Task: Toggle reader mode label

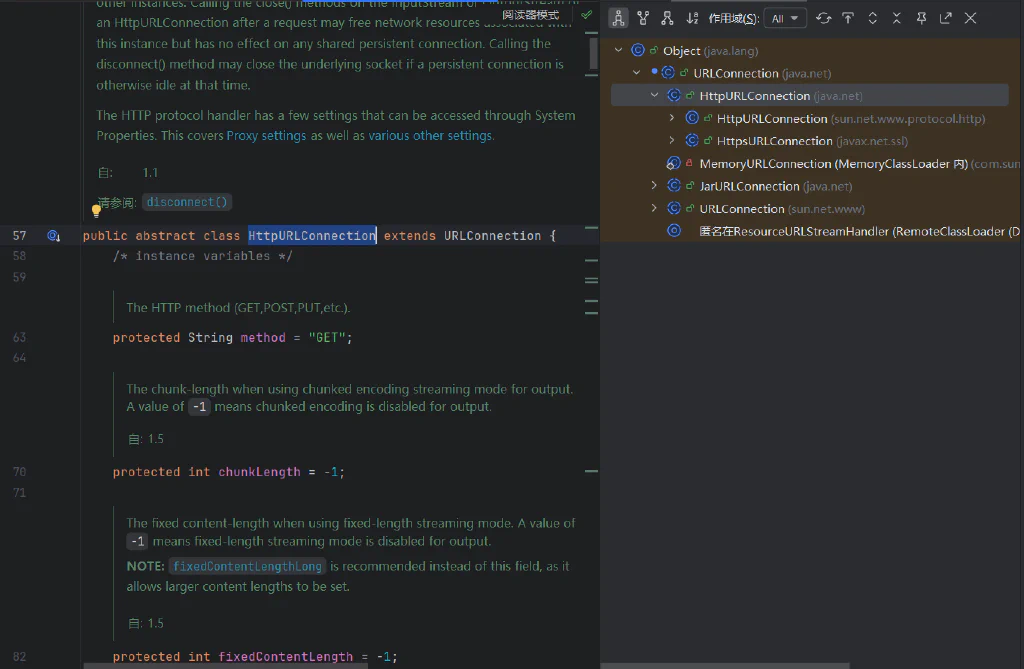Action: 530,14
